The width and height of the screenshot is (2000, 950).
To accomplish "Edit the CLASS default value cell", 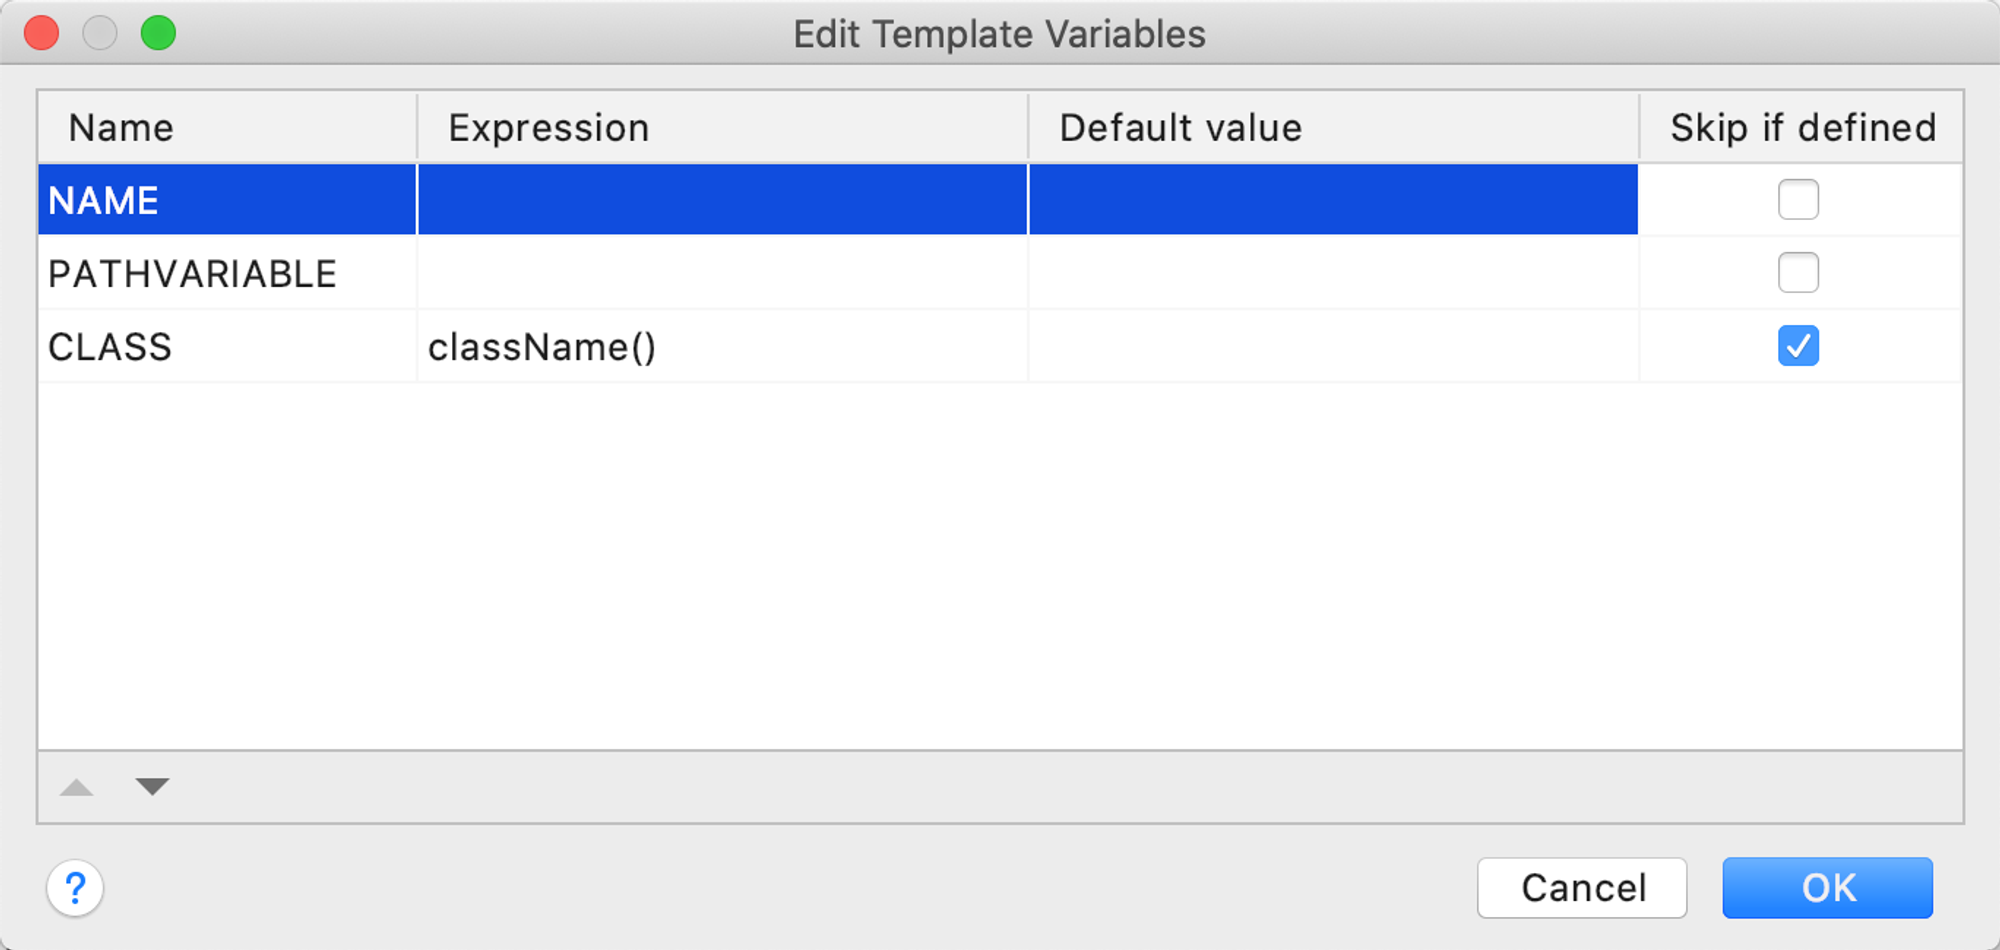I will 1334,346.
